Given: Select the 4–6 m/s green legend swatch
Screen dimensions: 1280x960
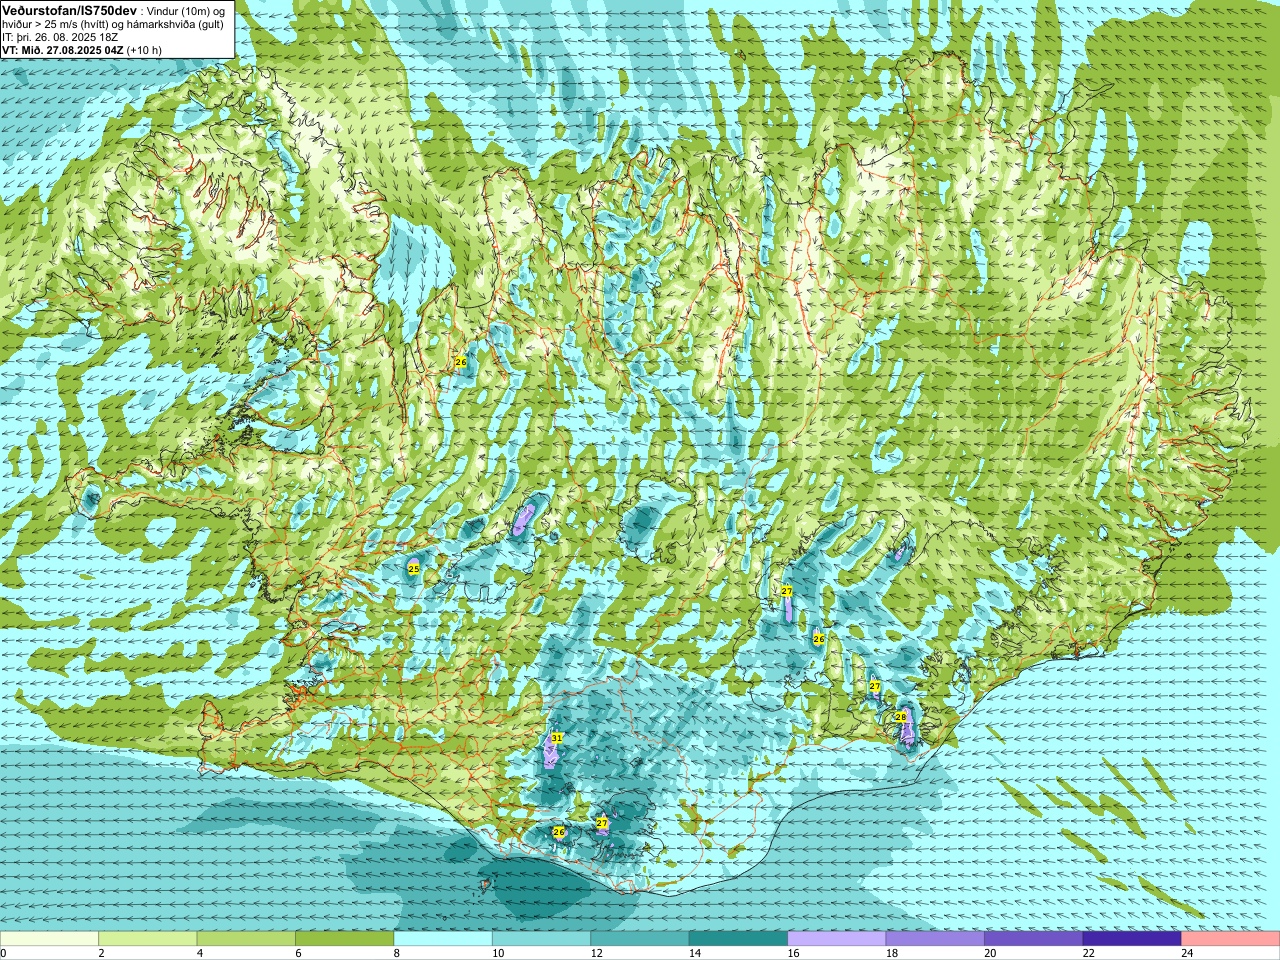Looking at the screenshot, I should point(246,939).
